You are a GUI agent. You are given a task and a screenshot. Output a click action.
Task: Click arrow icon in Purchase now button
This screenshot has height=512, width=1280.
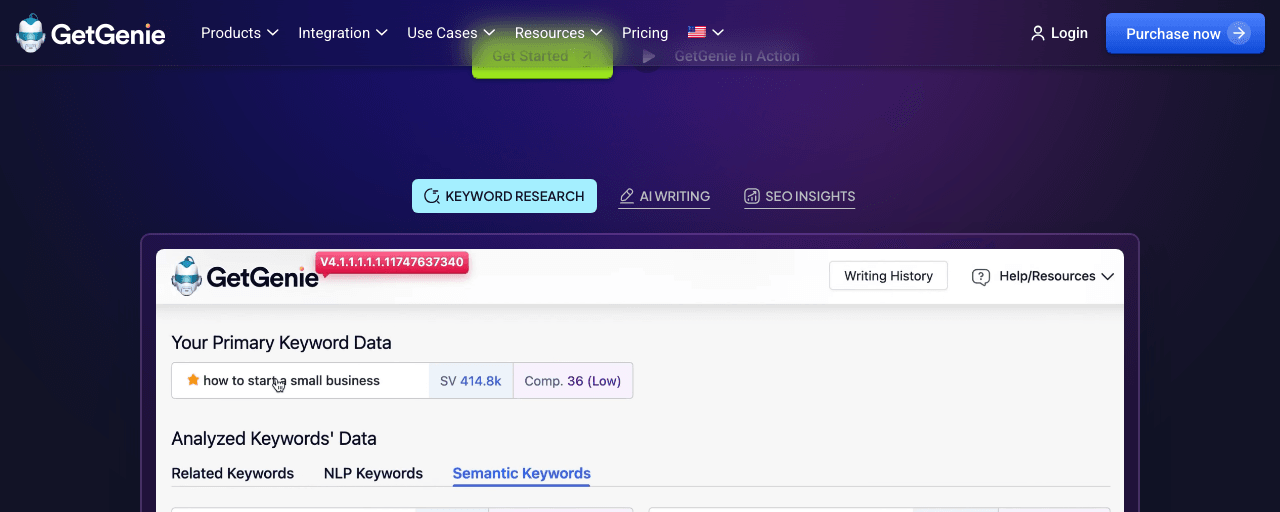(1239, 33)
